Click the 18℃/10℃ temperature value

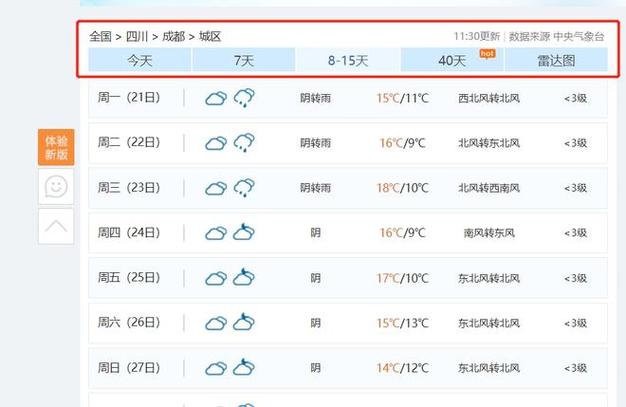click(402, 188)
